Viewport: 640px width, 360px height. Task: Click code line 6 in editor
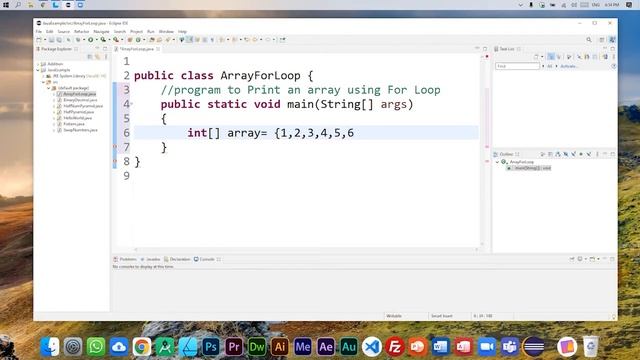click(306, 133)
